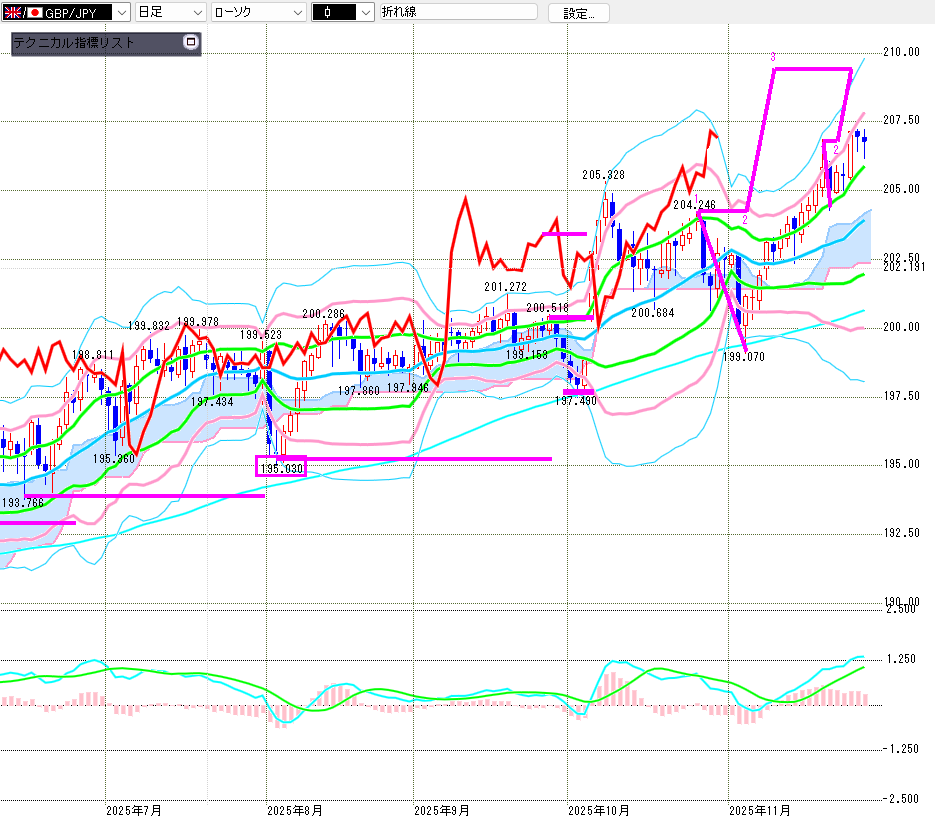Click the 197.490 low price label
Screen dimensions: 935x817
pos(575,400)
